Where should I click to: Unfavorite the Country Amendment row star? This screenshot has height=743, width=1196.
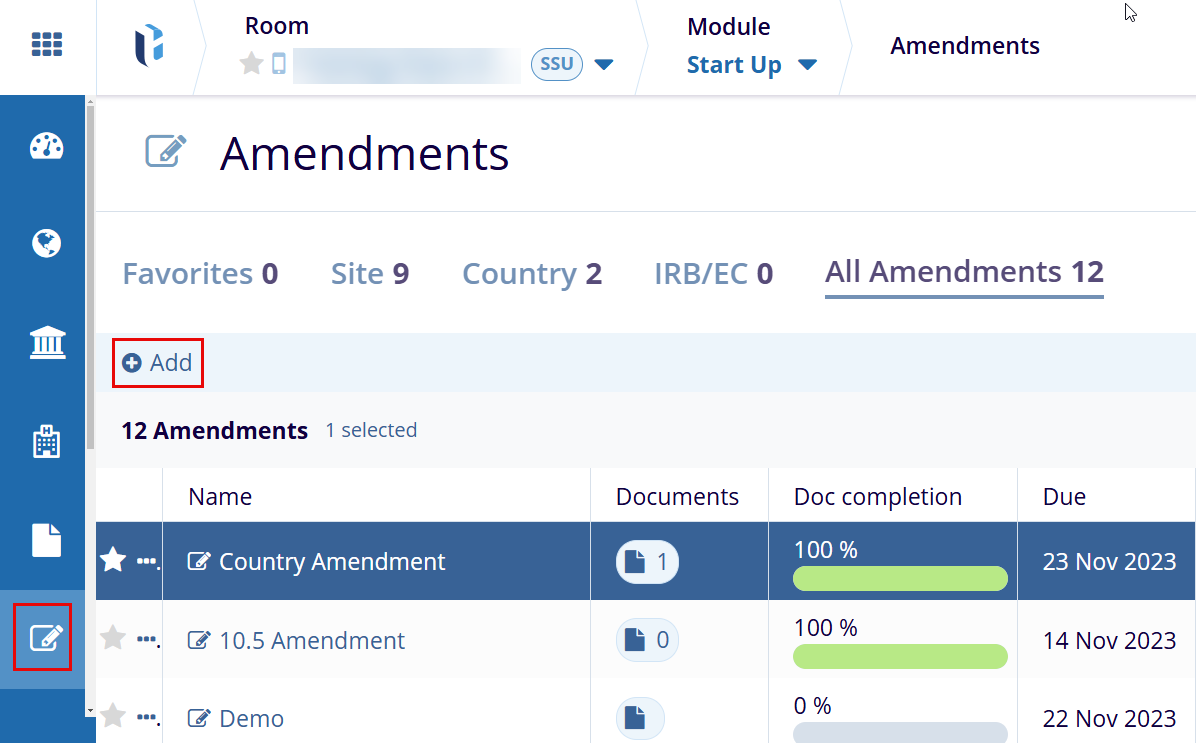(113, 561)
